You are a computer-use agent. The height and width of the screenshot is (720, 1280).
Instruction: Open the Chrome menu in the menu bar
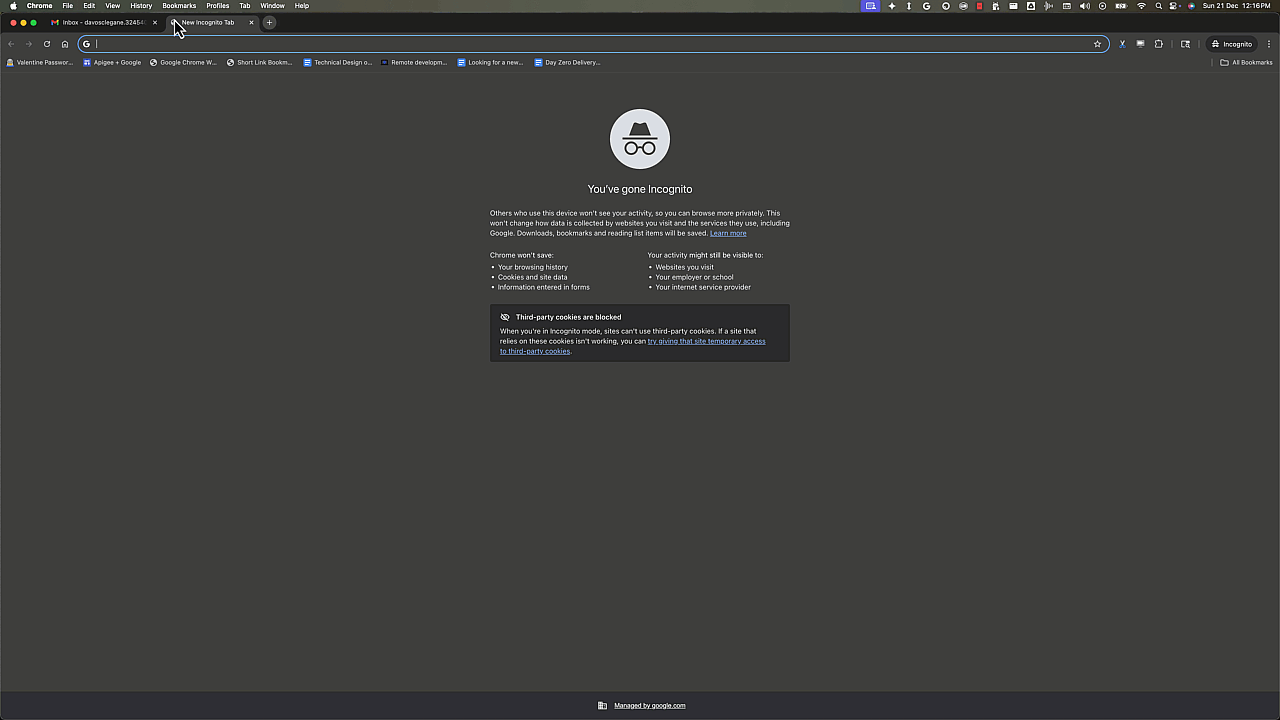pyautogui.click(x=40, y=6)
